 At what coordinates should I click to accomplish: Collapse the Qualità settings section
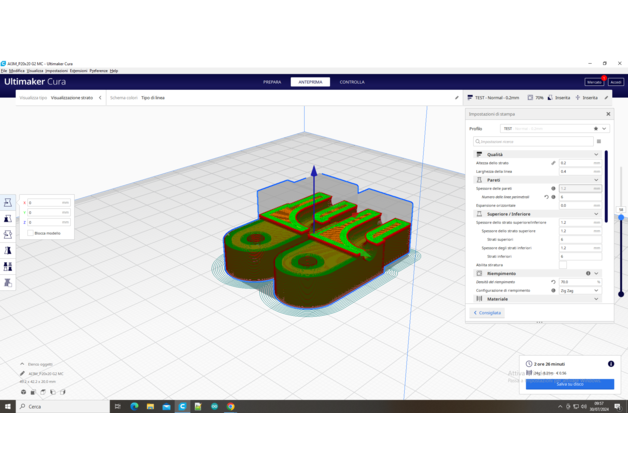coord(597,155)
